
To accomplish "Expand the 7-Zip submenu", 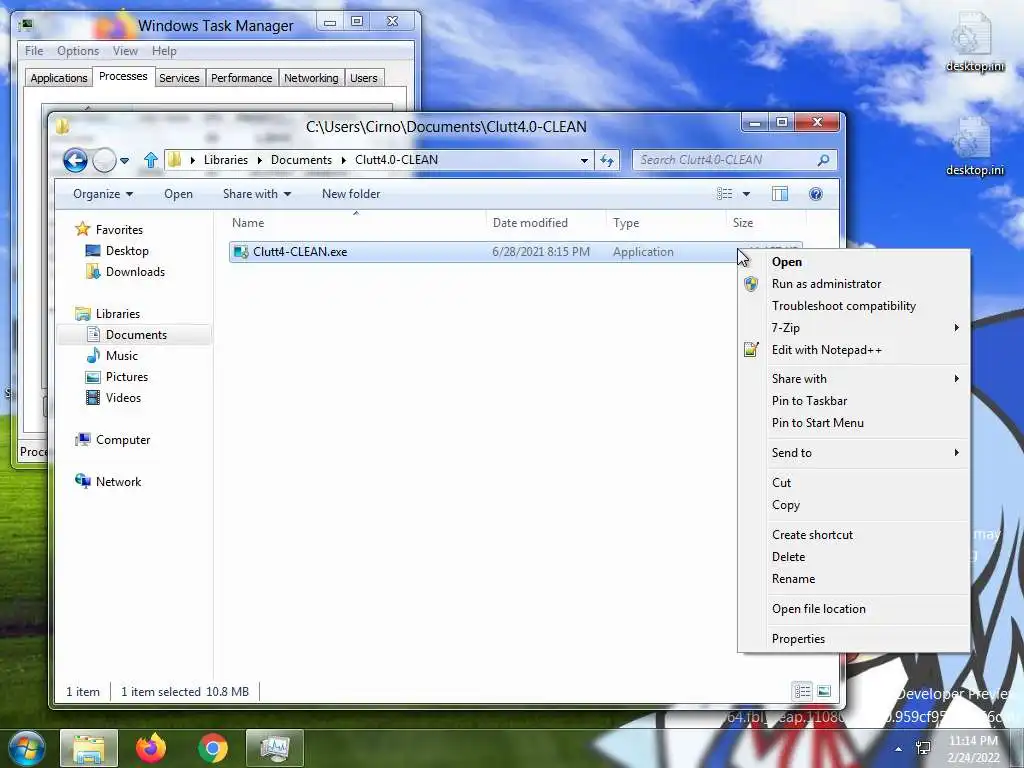I will pos(854,328).
